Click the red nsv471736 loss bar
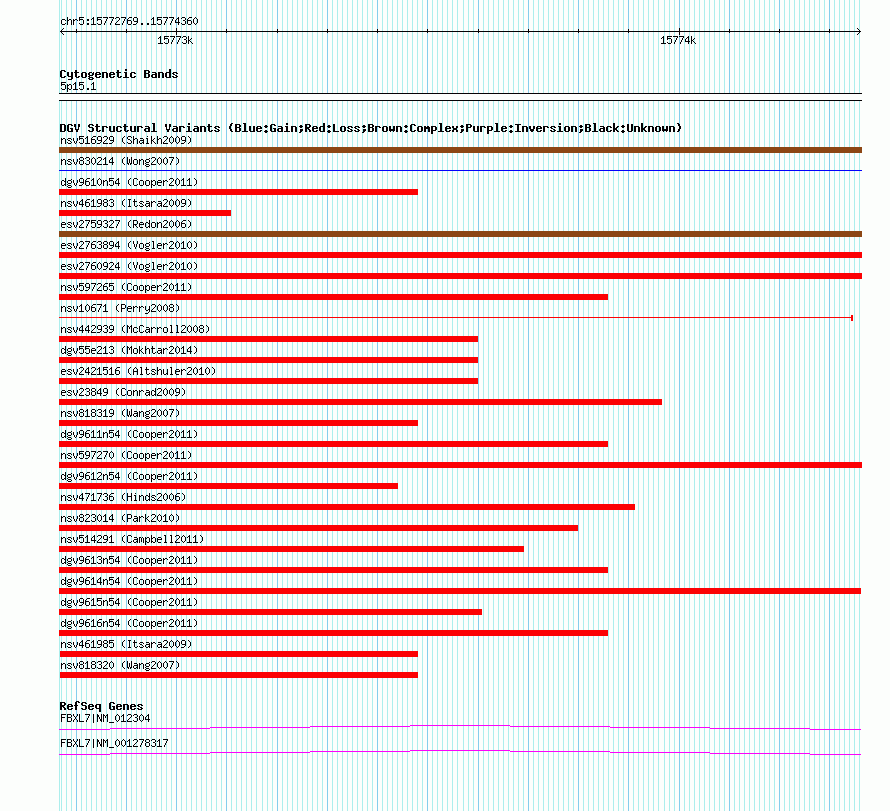890x811 pixels. click(347, 507)
